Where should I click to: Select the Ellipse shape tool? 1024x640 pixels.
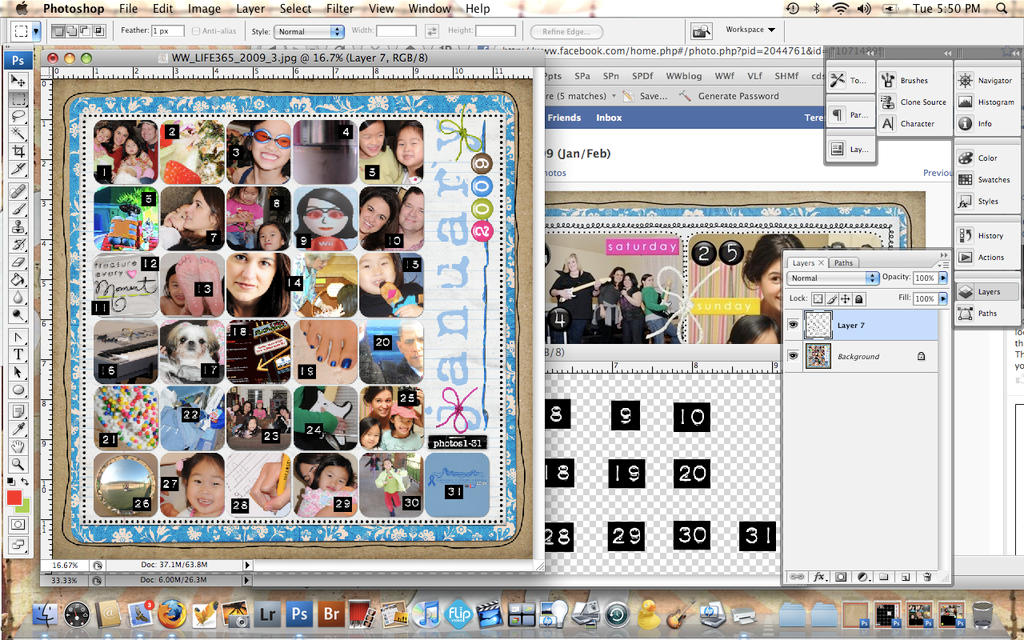point(18,390)
